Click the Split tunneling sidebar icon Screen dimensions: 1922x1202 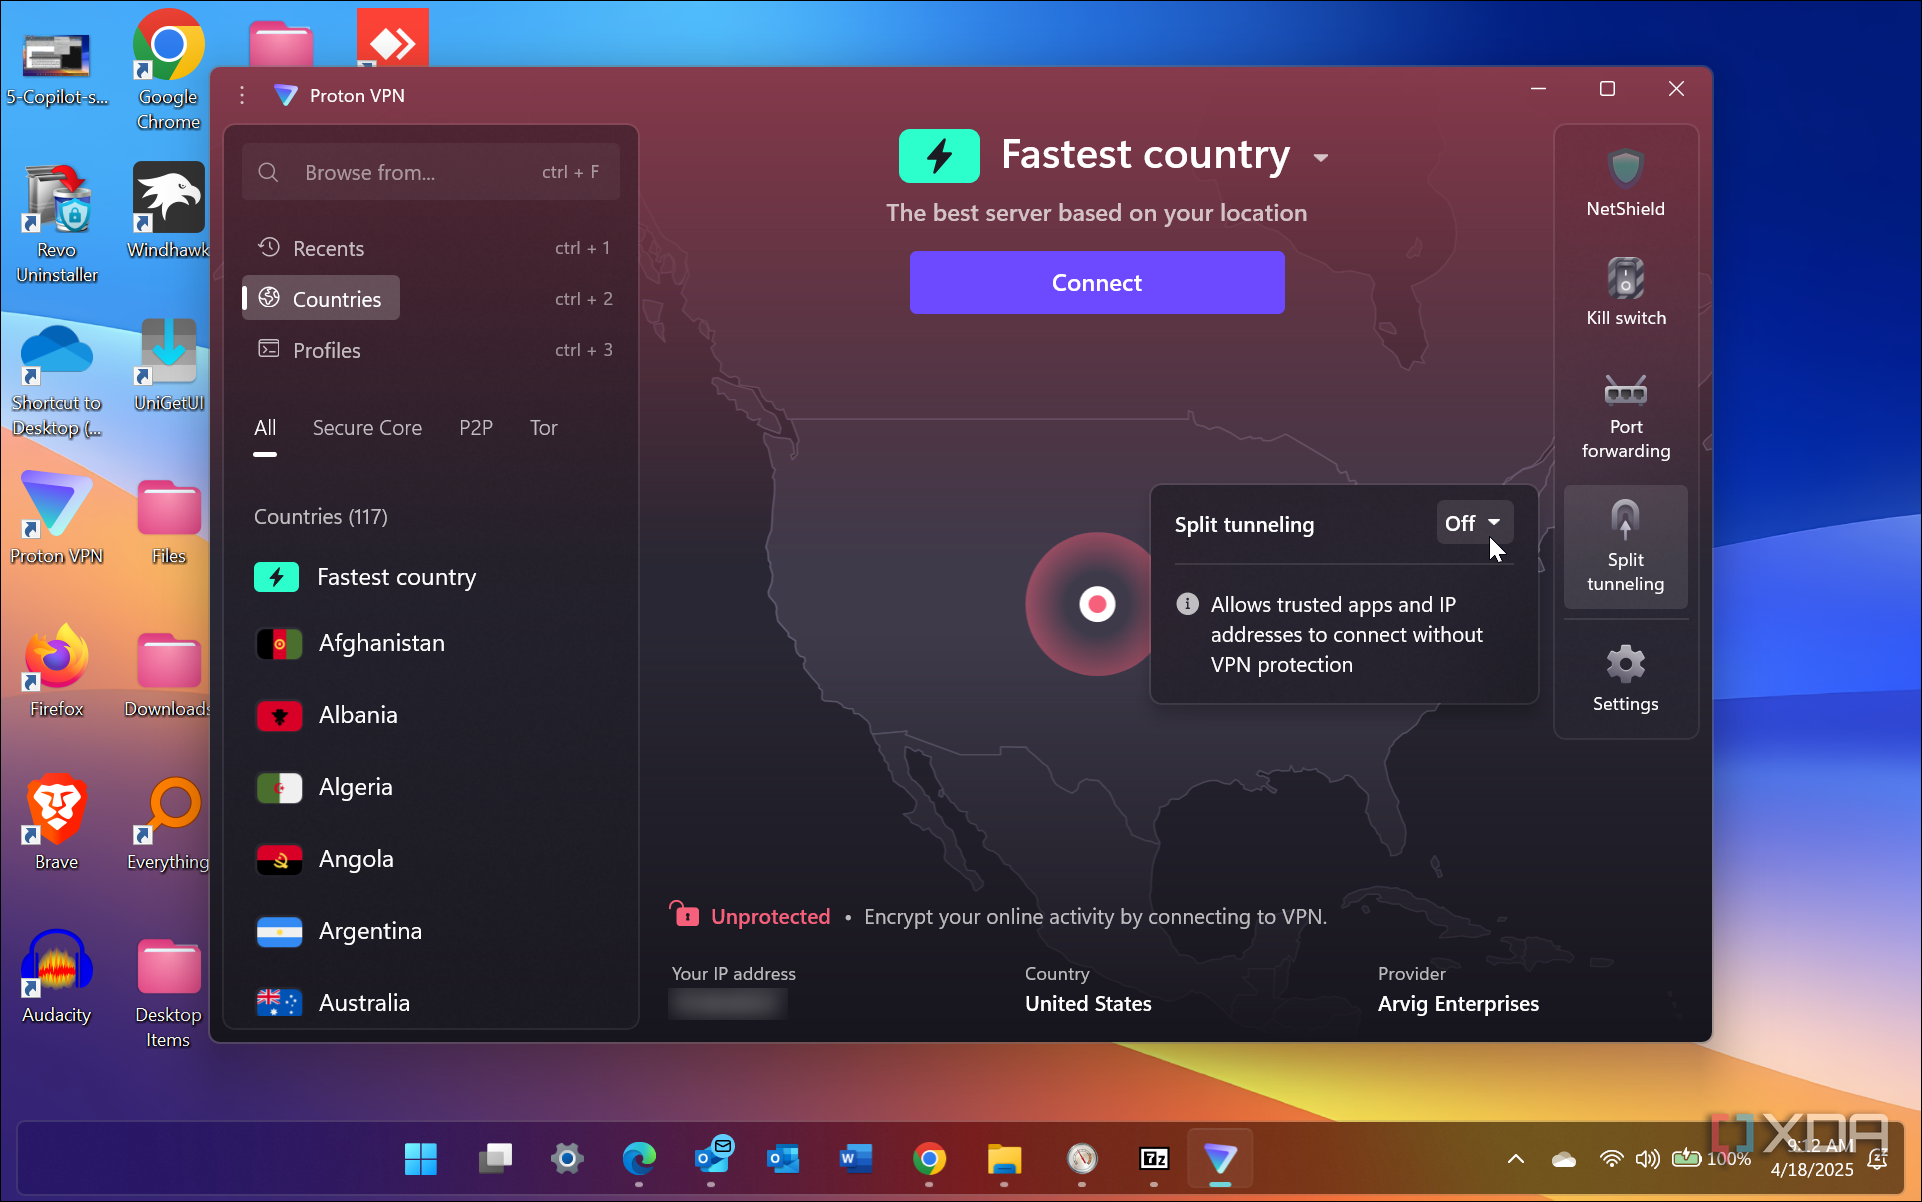pos(1625,546)
